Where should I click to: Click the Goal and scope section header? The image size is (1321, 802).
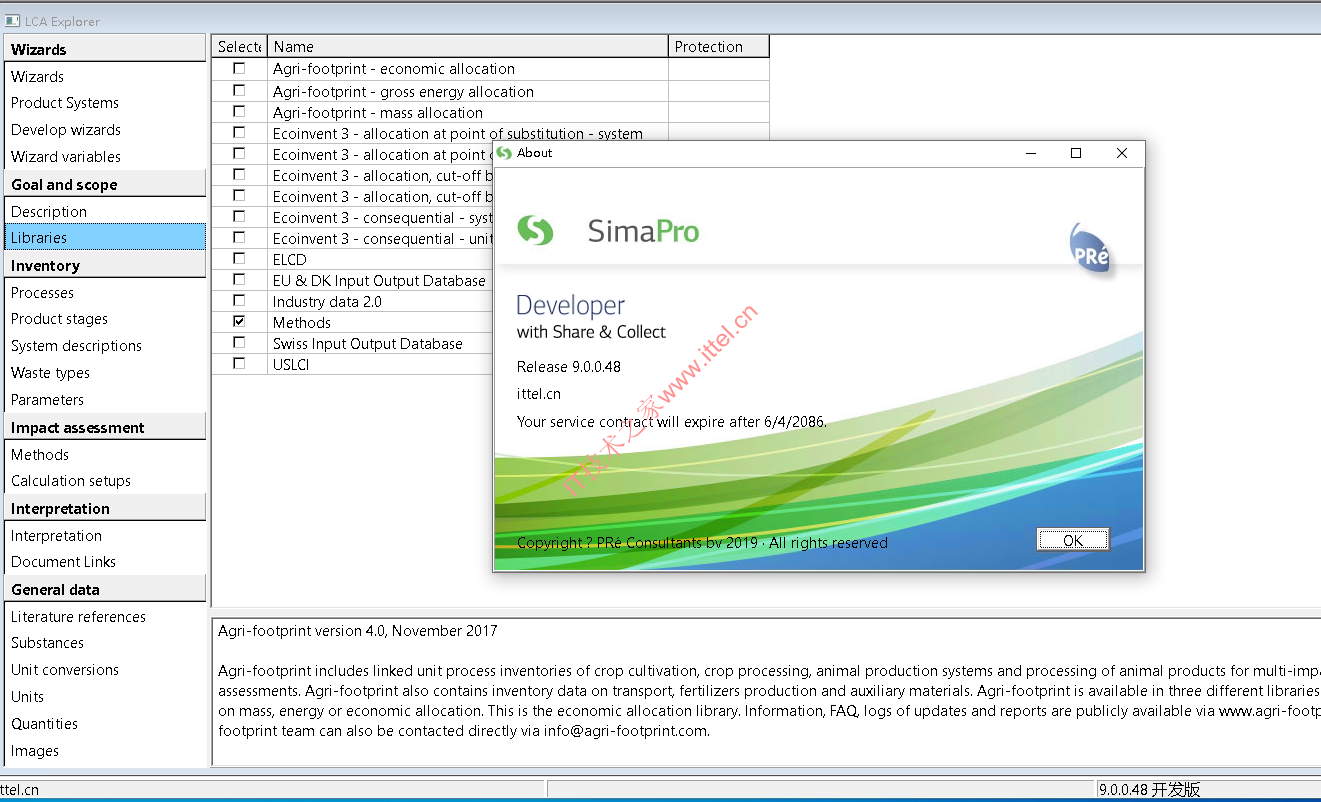click(105, 184)
